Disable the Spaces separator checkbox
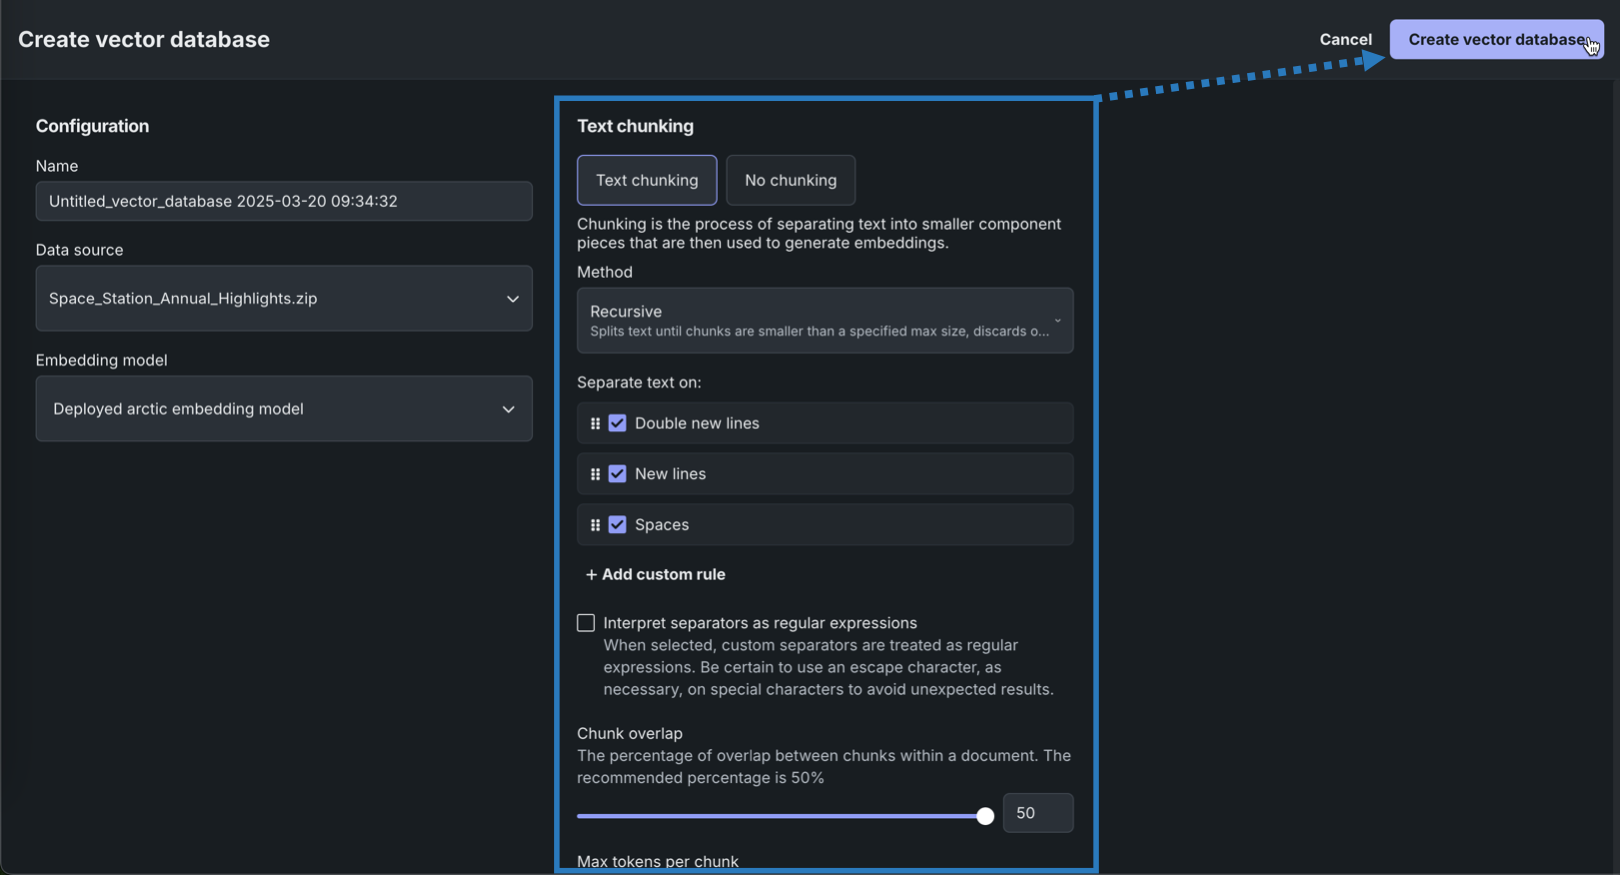The width and height of the screenshot is (1620, 875). (617, 525)
